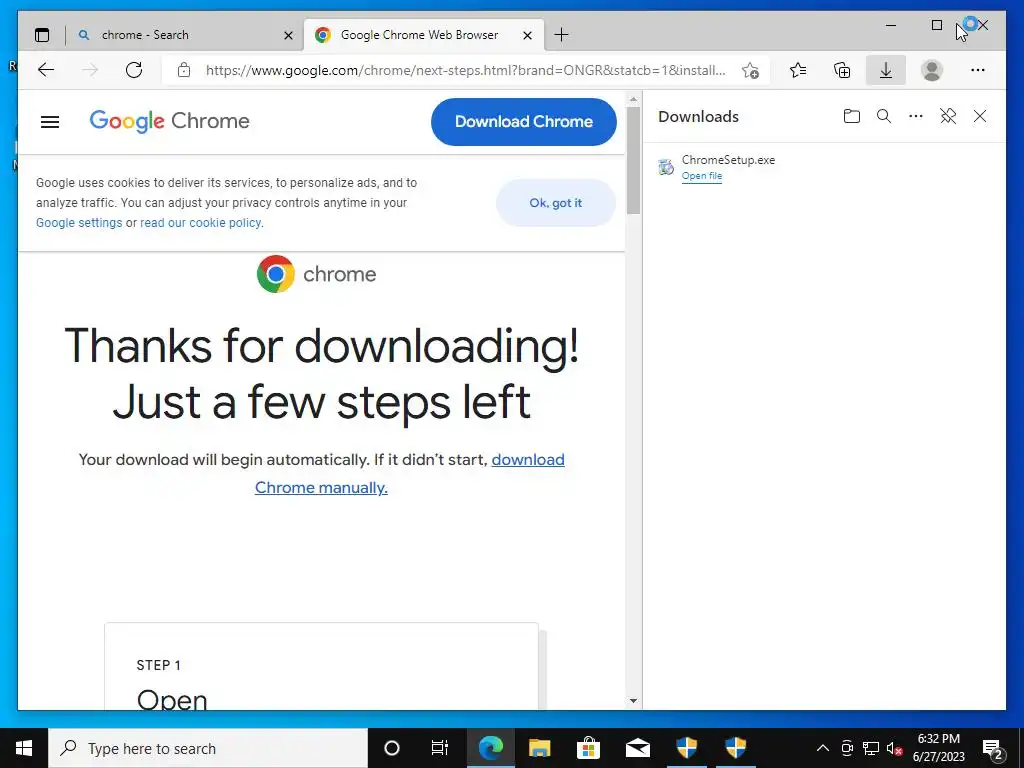Maximize the Edge browser window

[936, 25]
